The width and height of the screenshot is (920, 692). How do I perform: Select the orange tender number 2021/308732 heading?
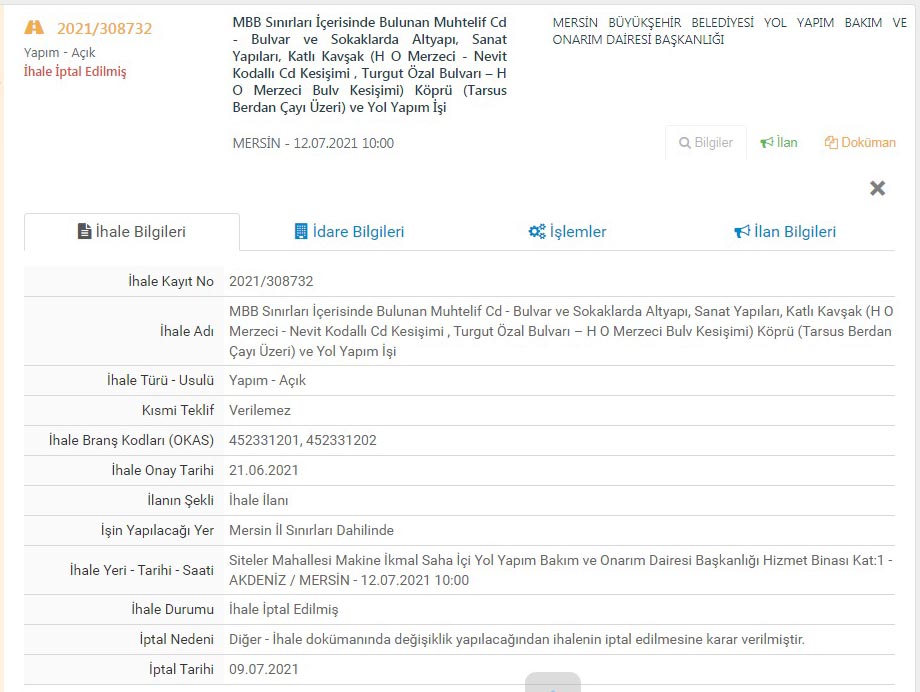[x=104, y=28]
